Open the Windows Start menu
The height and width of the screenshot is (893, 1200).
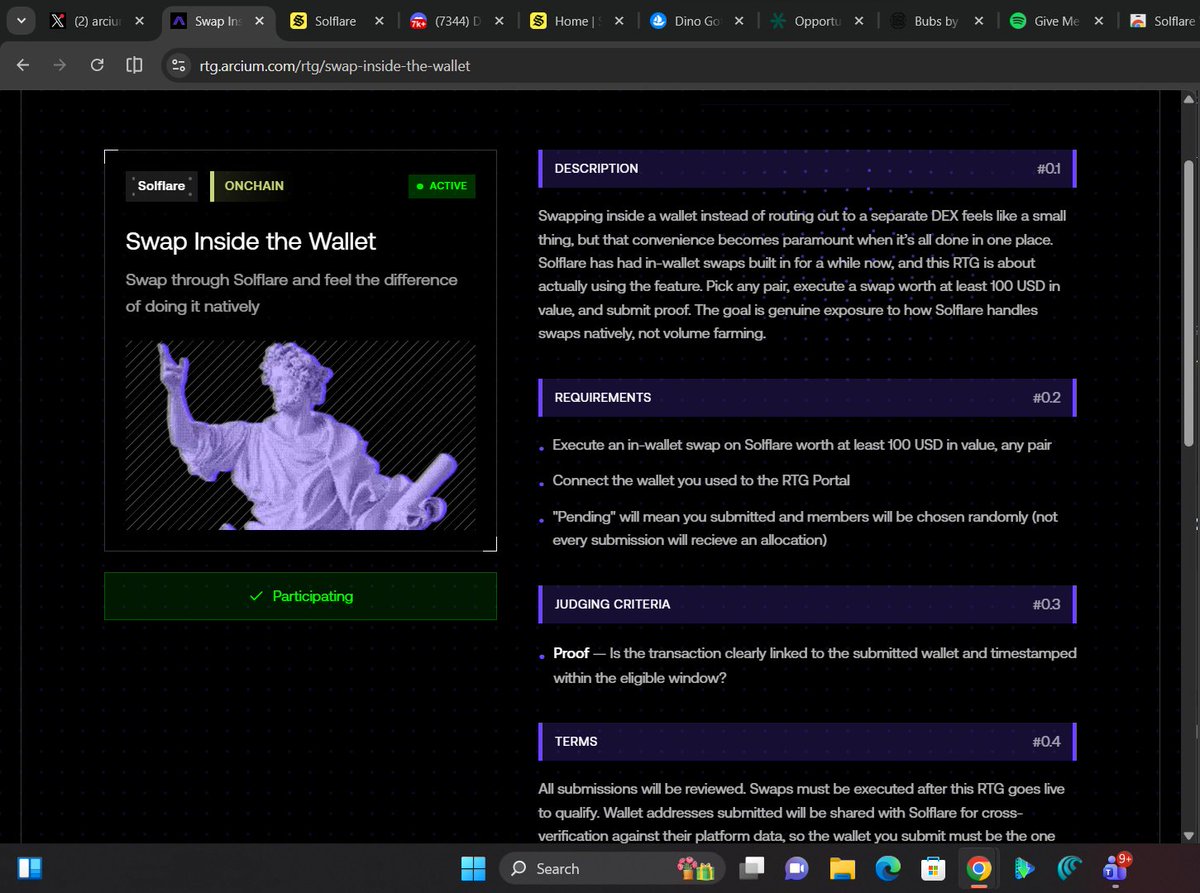point(472,868)
